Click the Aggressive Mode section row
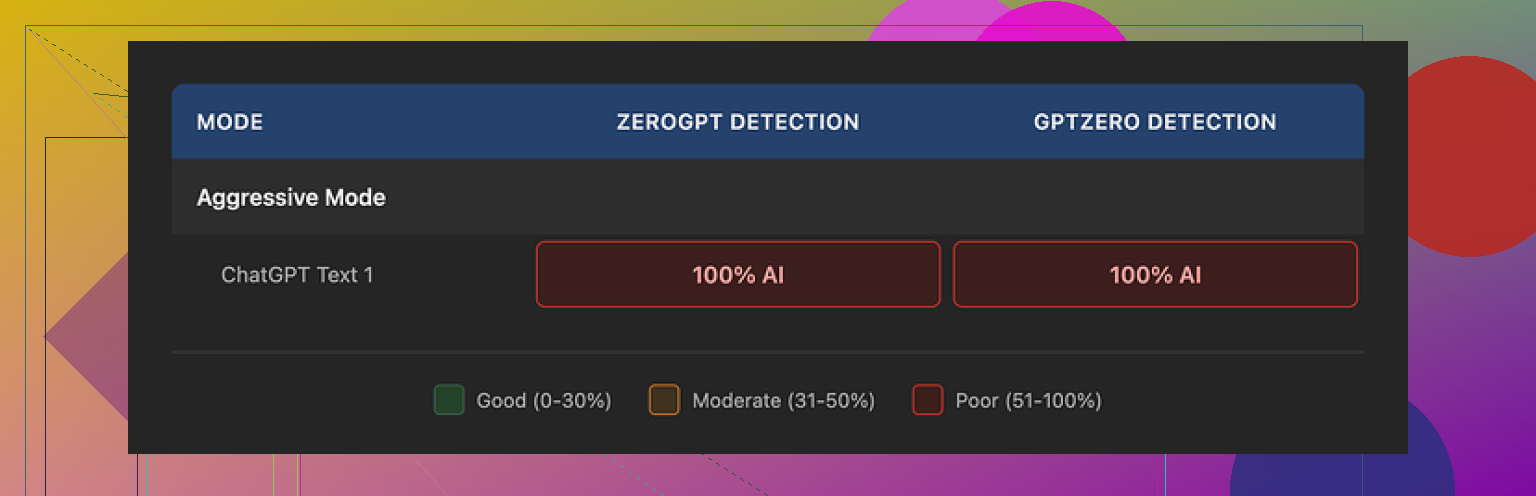This screenshot has width=1536, height=496. 291,198
